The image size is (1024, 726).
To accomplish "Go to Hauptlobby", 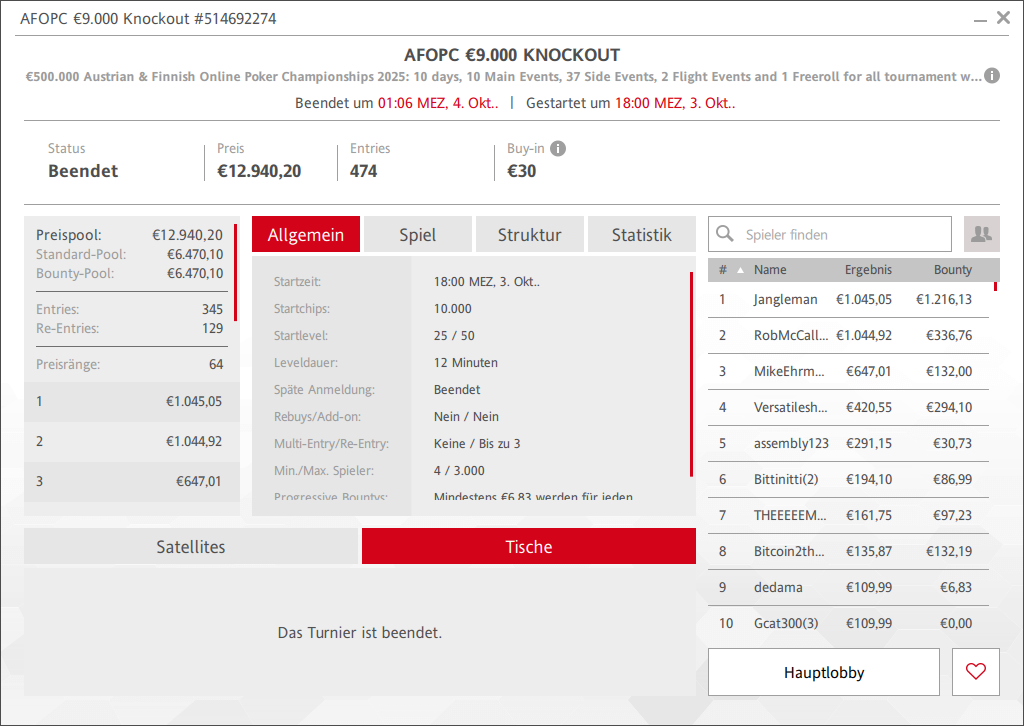I will point(823,672).
